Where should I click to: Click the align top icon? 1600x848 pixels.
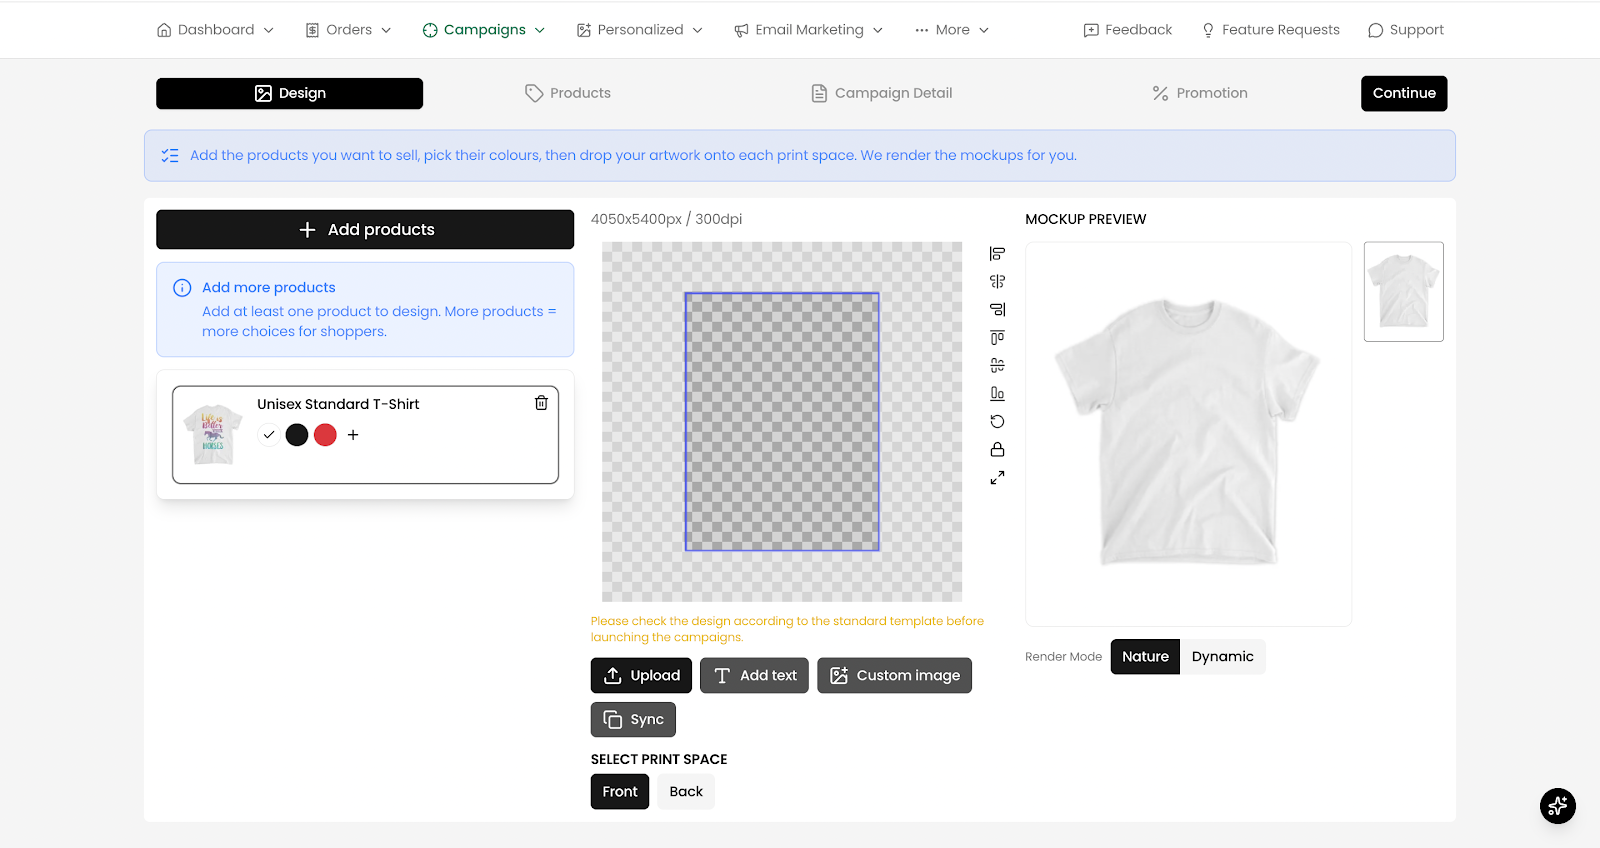pyautogui.click(x=997, y=338)
